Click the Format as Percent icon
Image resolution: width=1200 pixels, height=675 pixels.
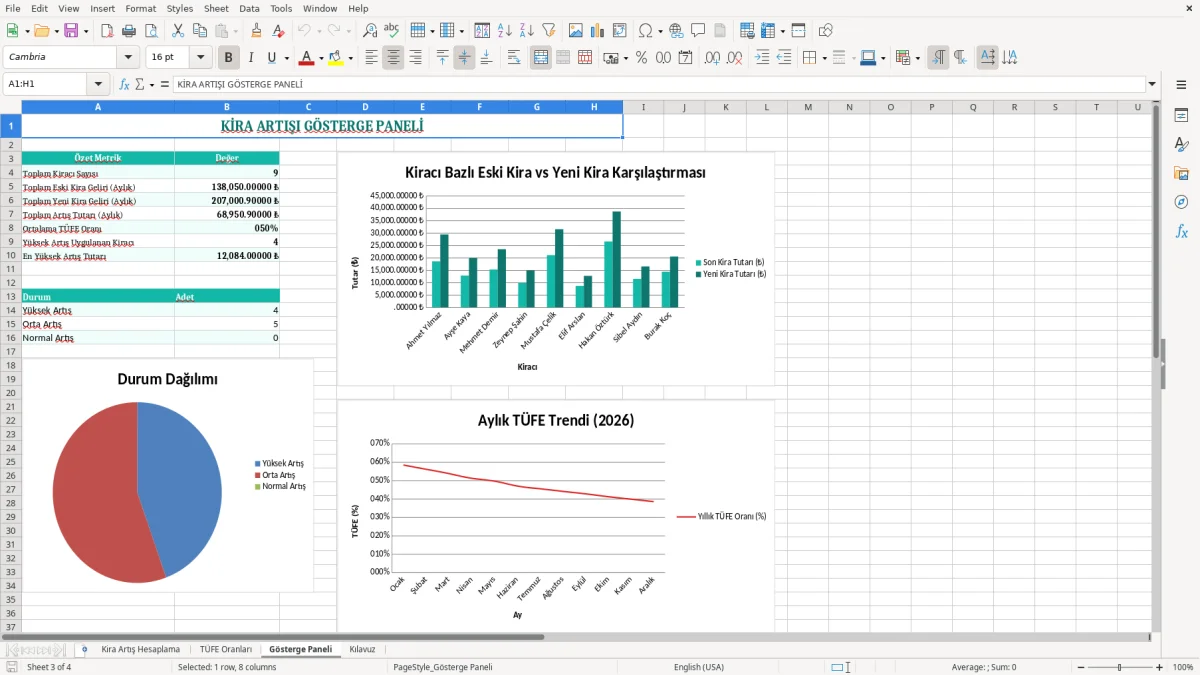click(641, 58)
